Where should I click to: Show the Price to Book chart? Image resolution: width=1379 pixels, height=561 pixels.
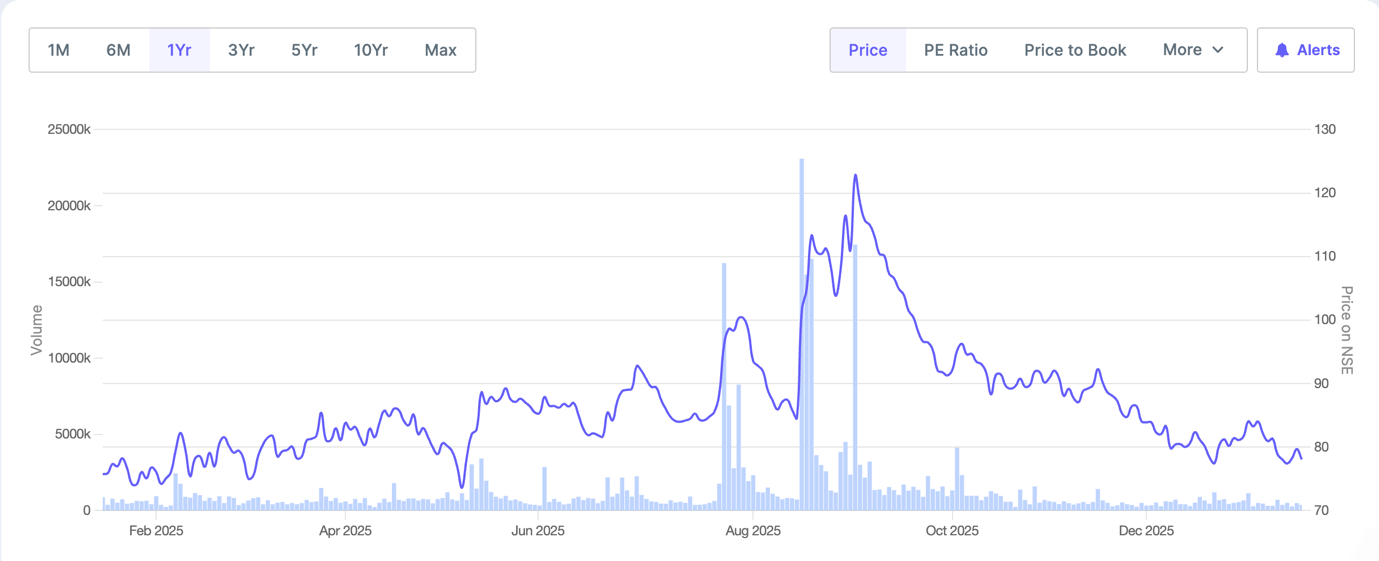1075,50
